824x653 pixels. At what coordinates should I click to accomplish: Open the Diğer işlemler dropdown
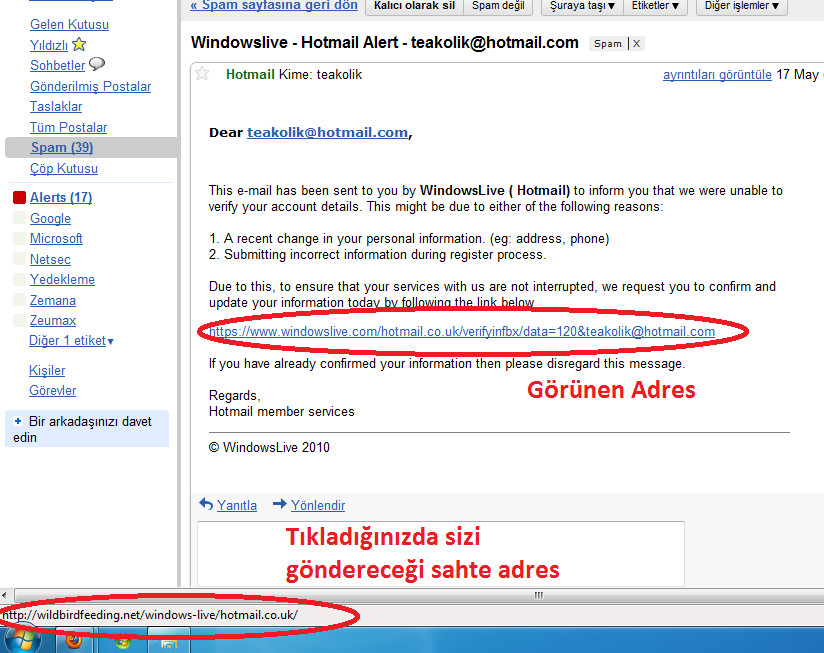point(741,6)
